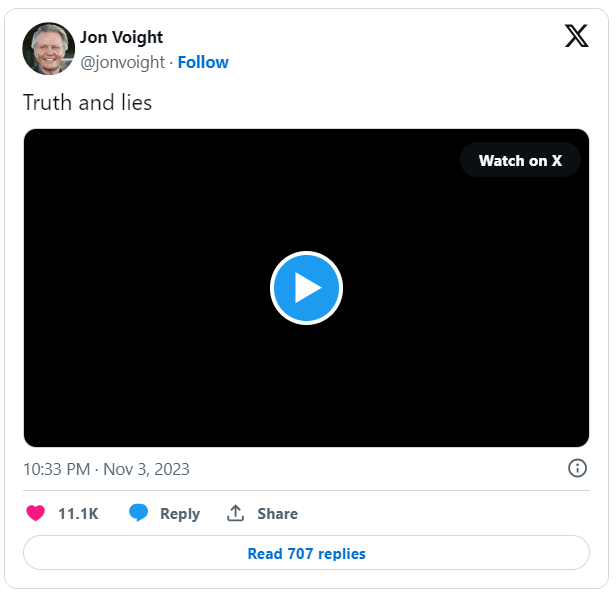Click the @jonvoight handle
This screenshot has width=616, height=598.
[x=123, y=62]
